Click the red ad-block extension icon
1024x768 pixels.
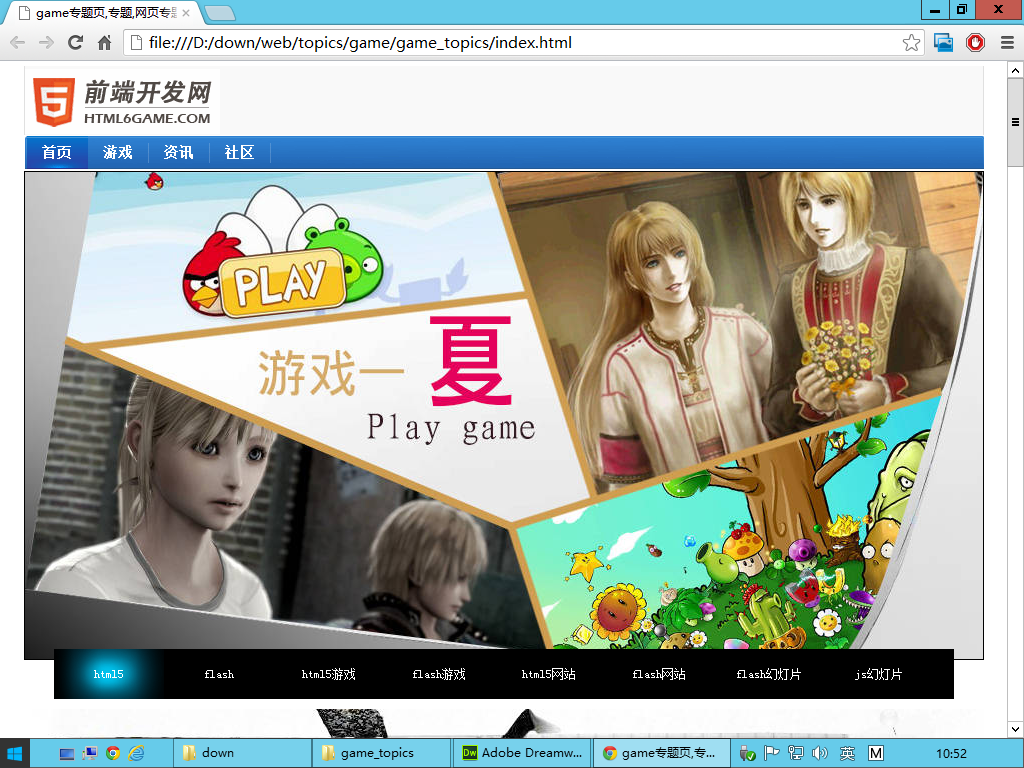pos(975,43)
